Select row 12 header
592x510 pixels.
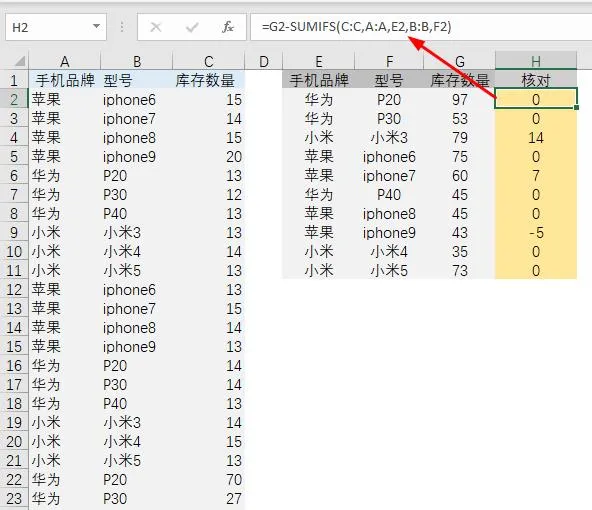[14, 290]
